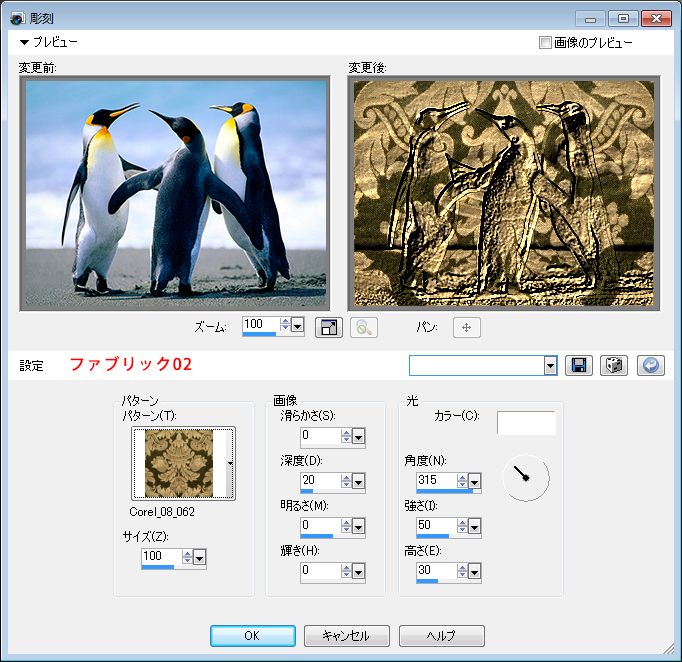Click the 深度 value field
Viewport: 682px width, 662px height.
pyautogui.click(x=320, y=480)
